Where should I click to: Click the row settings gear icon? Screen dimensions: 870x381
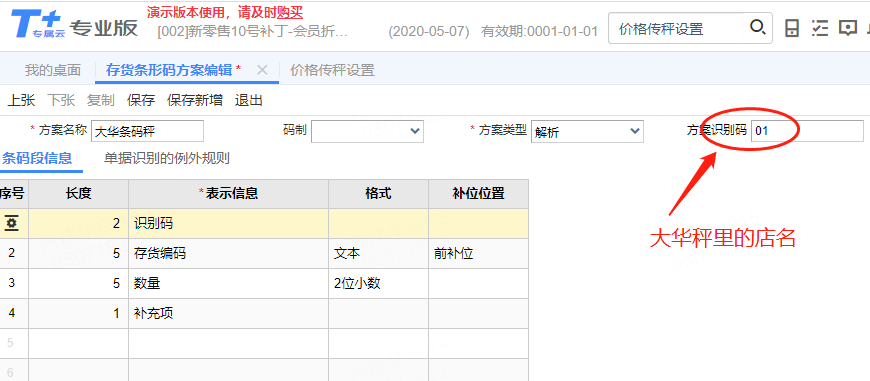click(x=12, y=223)
